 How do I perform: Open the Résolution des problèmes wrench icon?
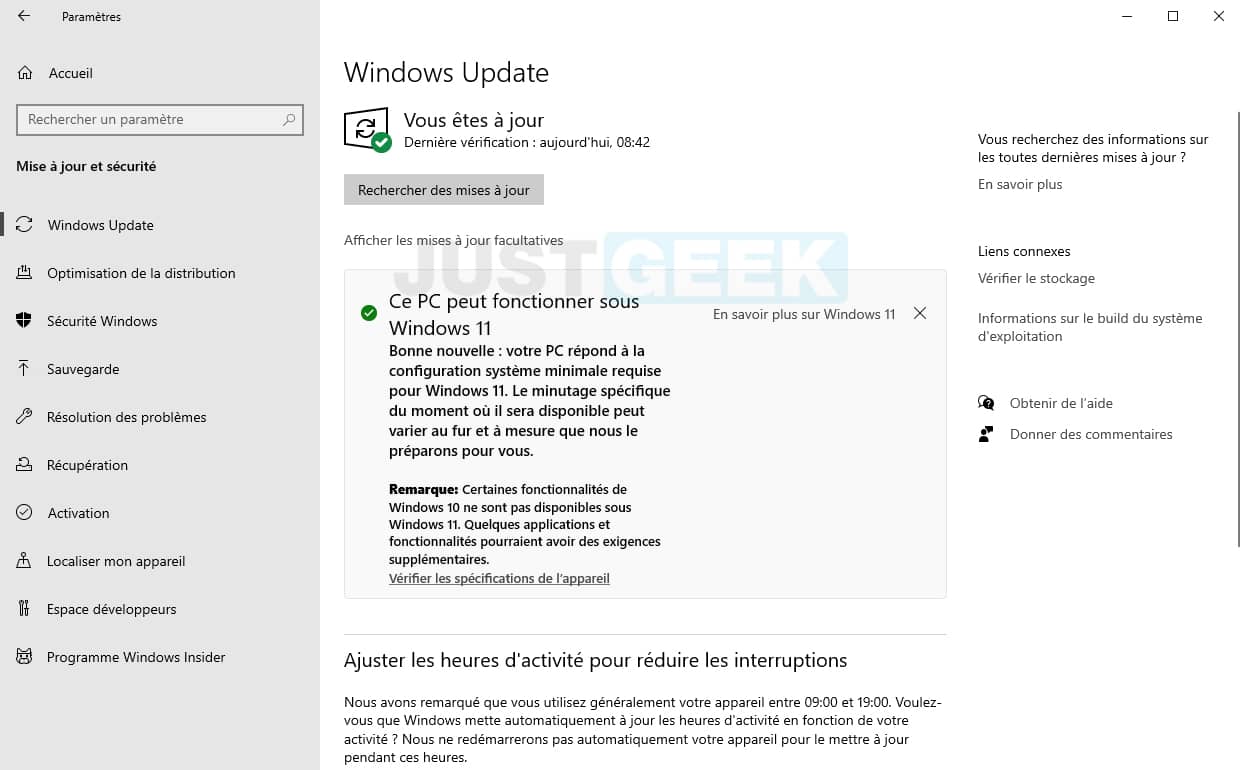point(24,417)
